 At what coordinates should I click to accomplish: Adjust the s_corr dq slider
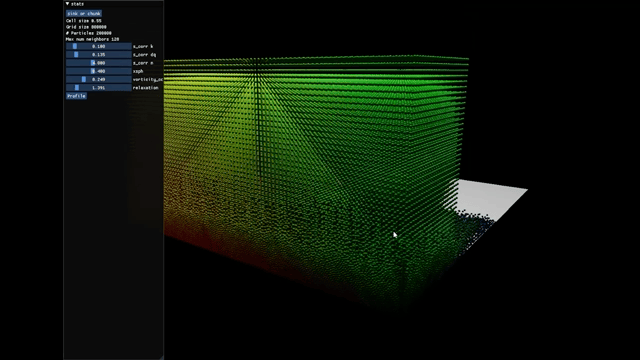point(98,55)
